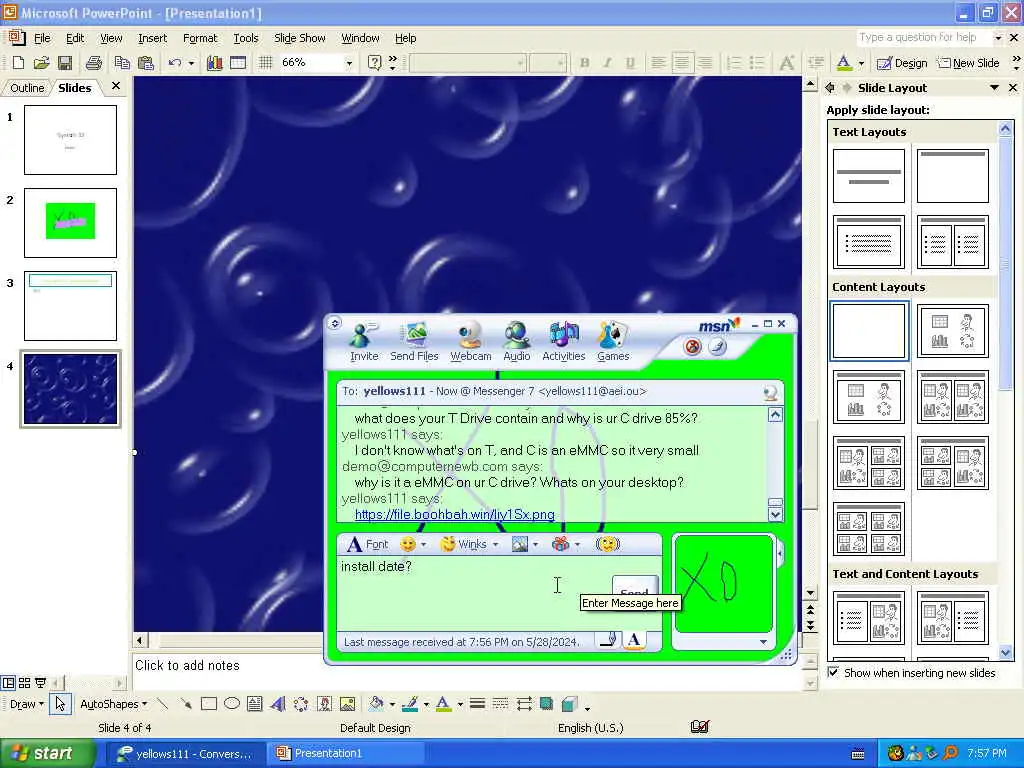This screenshot has height=768, width=1024.
Task: Click the Open file folder icon
Action: coord(41,63)
